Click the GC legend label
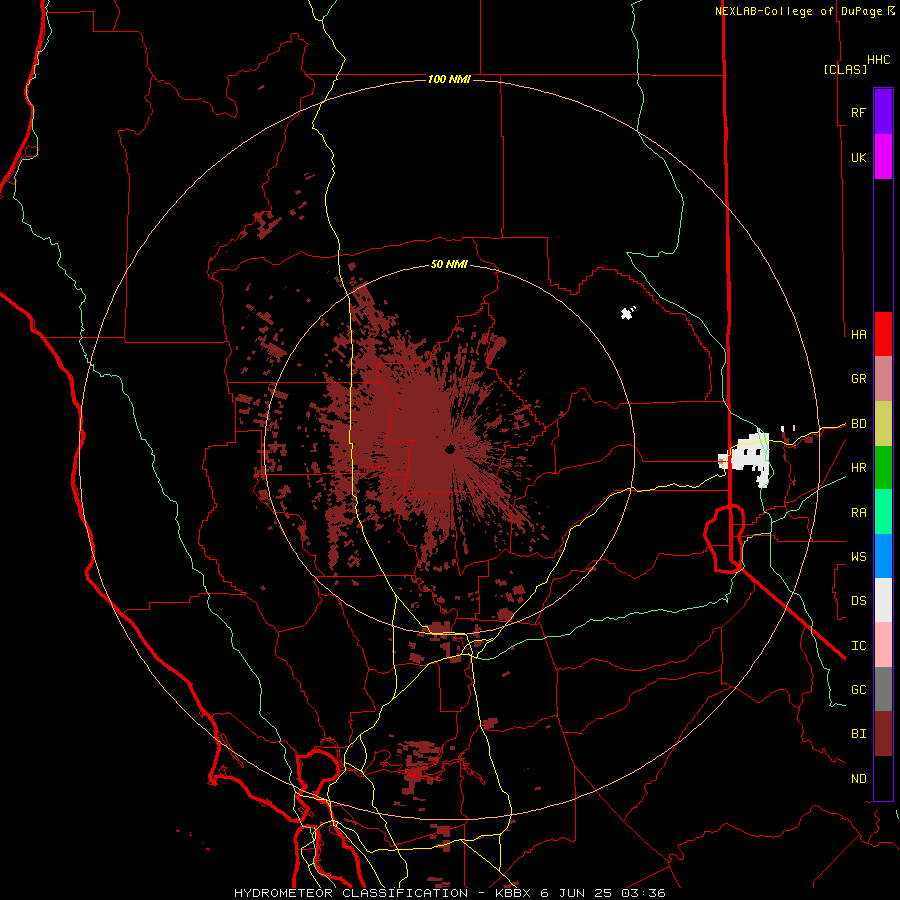 tap(858, 690)
